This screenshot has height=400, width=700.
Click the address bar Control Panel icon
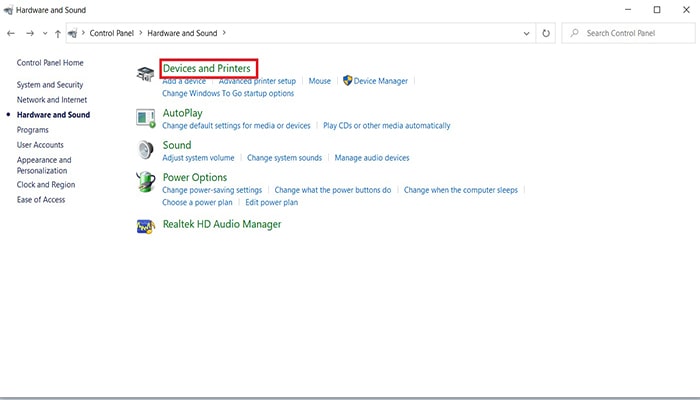point(72,33)
